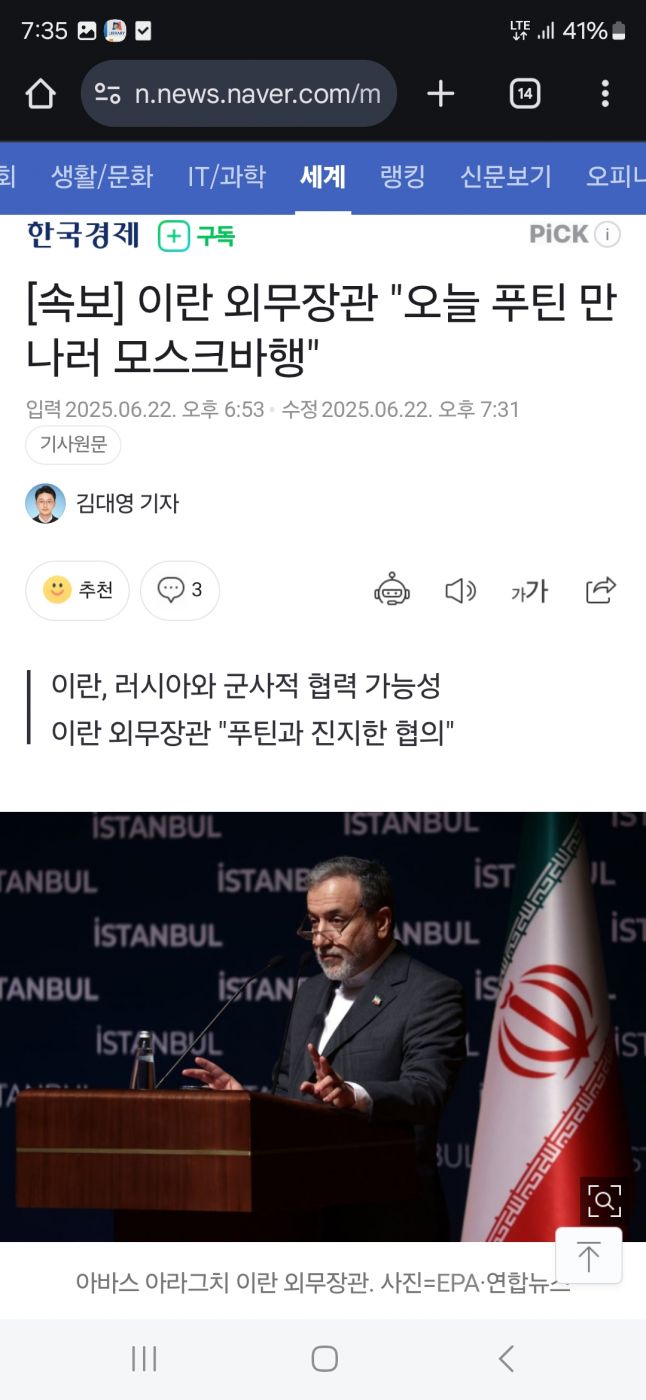646x1400 pixels.
Task: Open the 랭킹 tab
Action: [x=403, y=177]
